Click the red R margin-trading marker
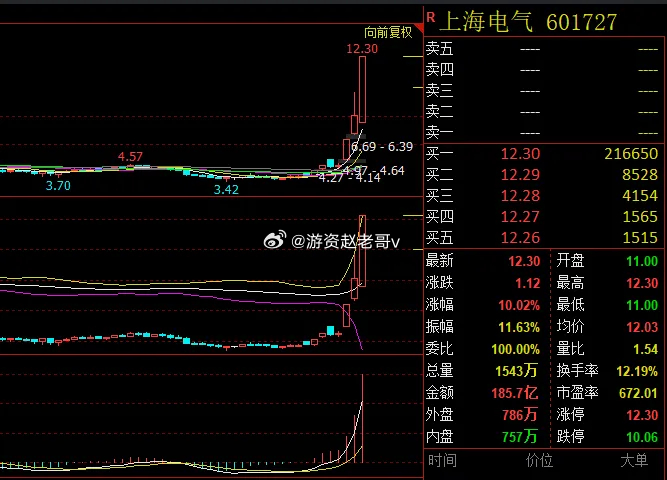 coord(430,17)
